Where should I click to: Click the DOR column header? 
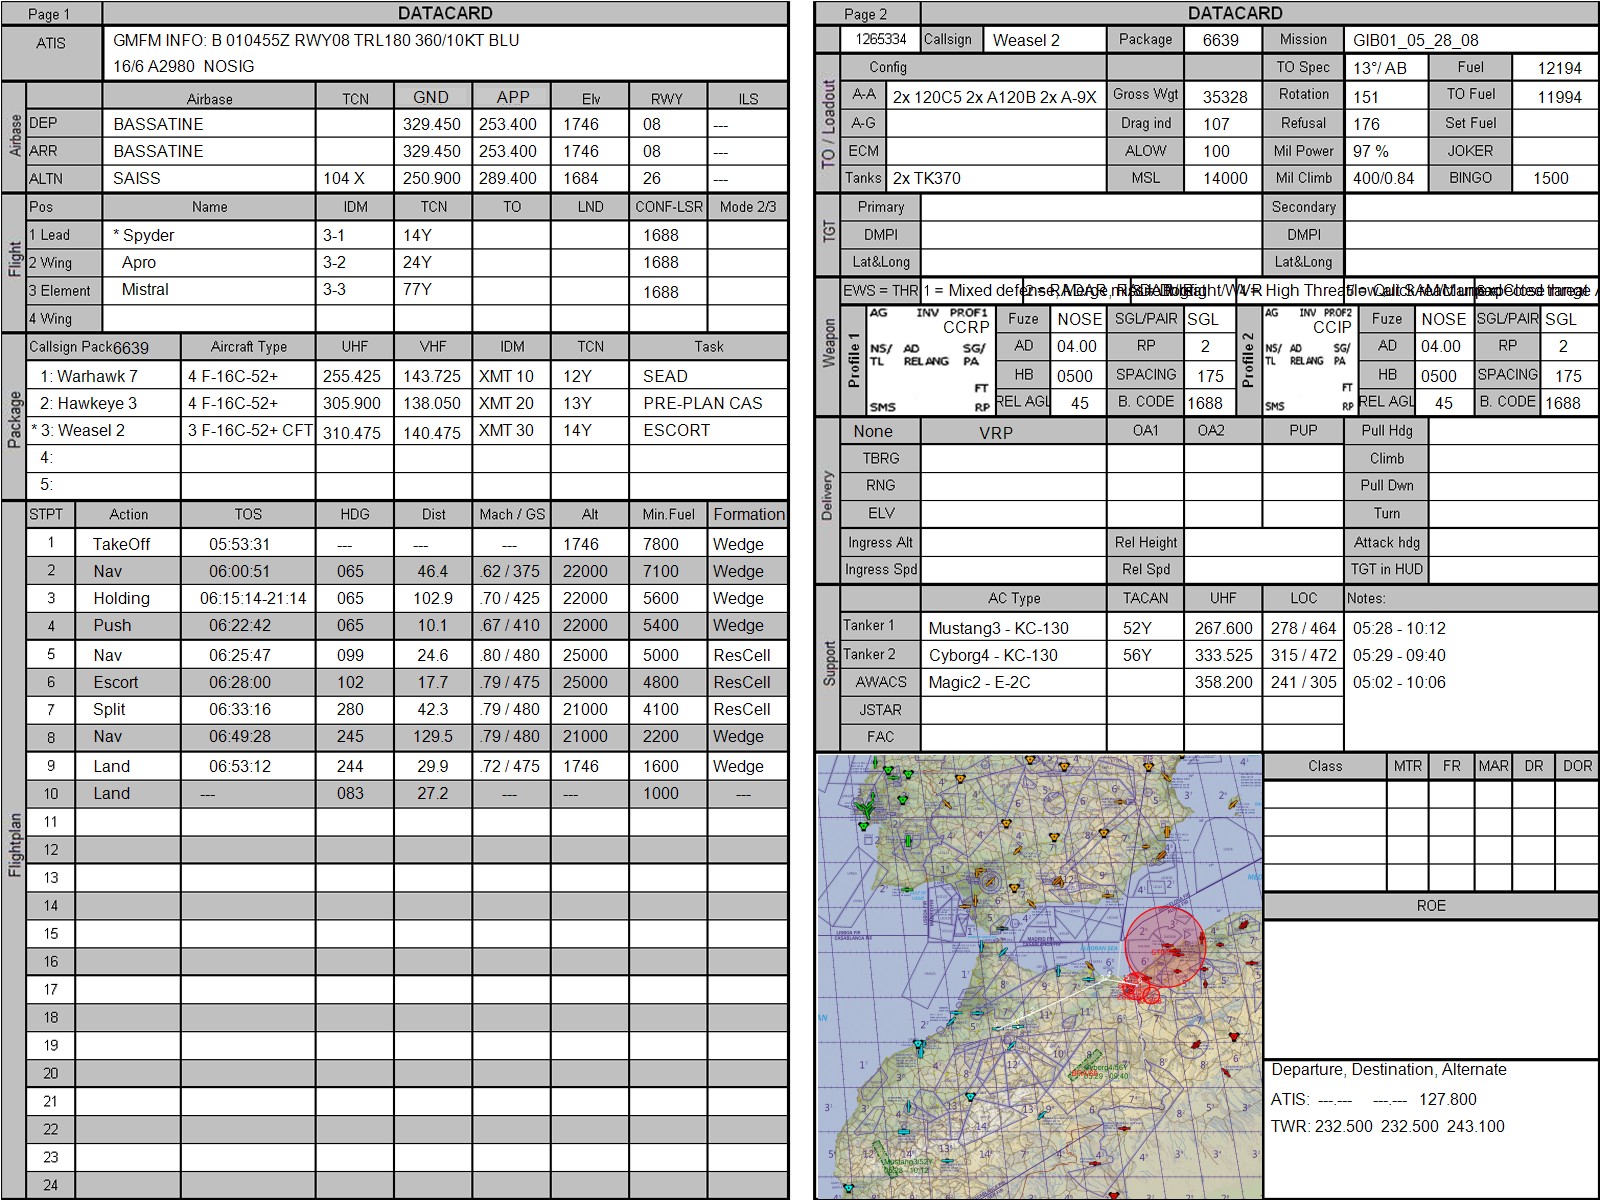tap(1577, 766)
